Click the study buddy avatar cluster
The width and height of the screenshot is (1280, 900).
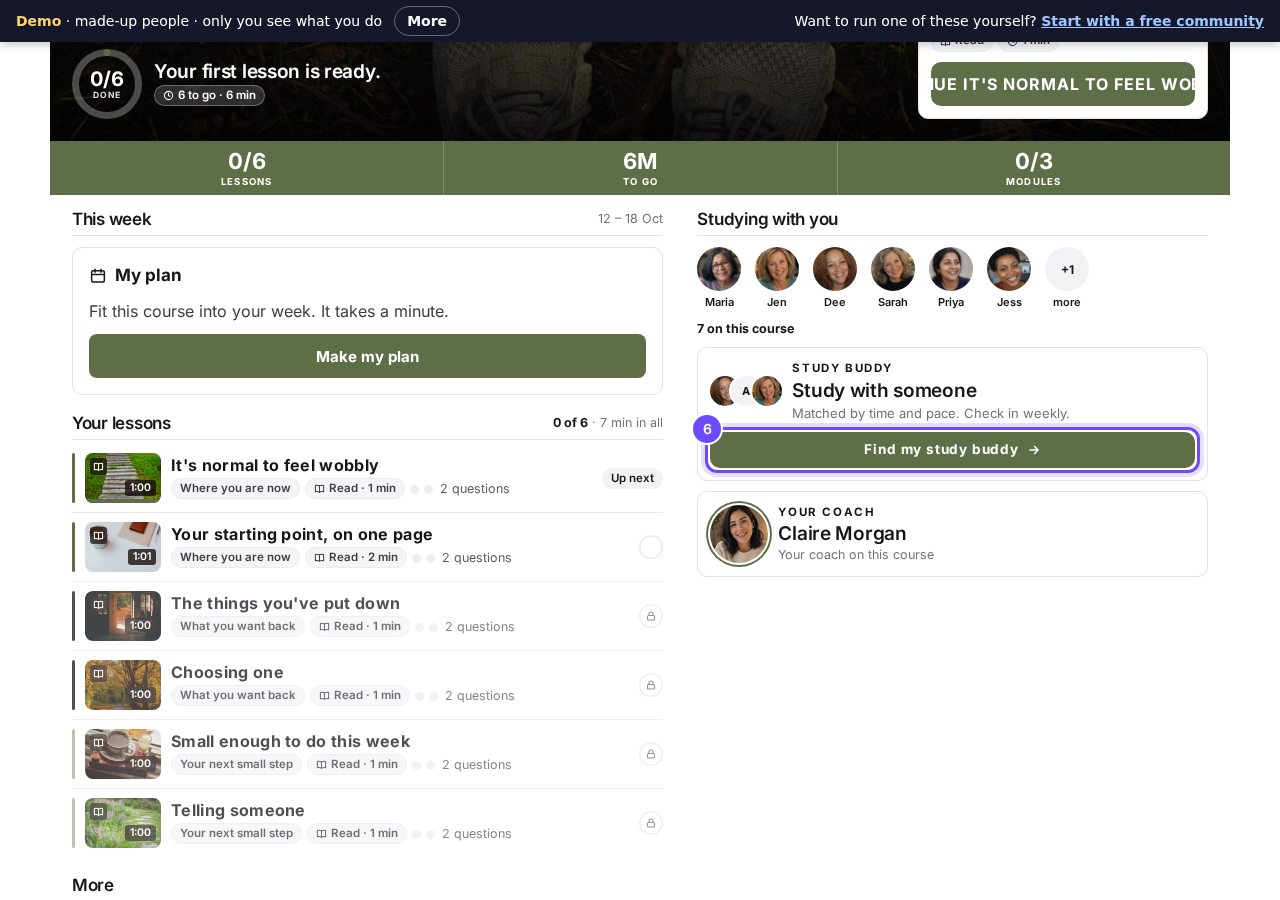click(x=746, y=391)
